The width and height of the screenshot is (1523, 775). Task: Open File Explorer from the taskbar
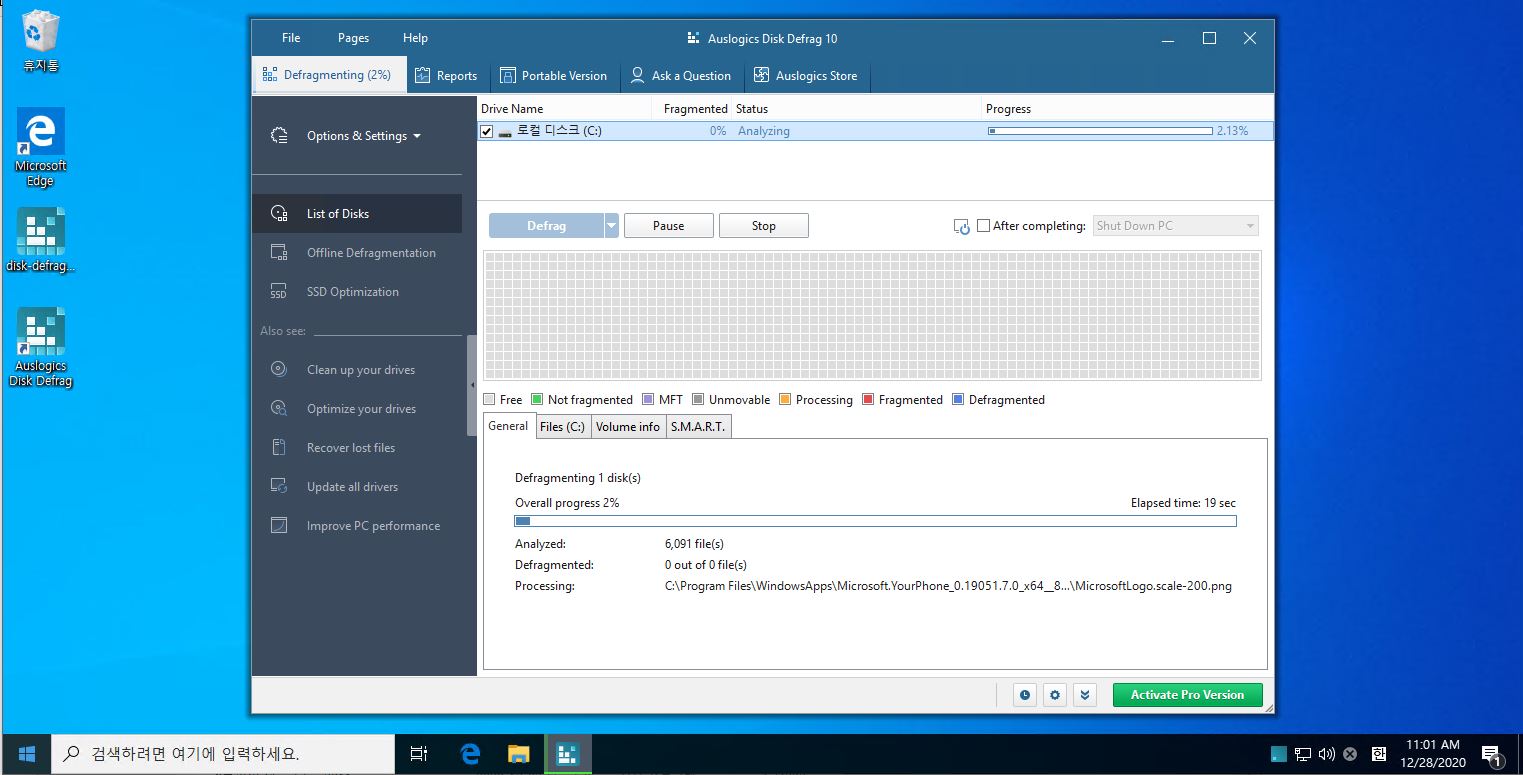click(x=518, y=754)
